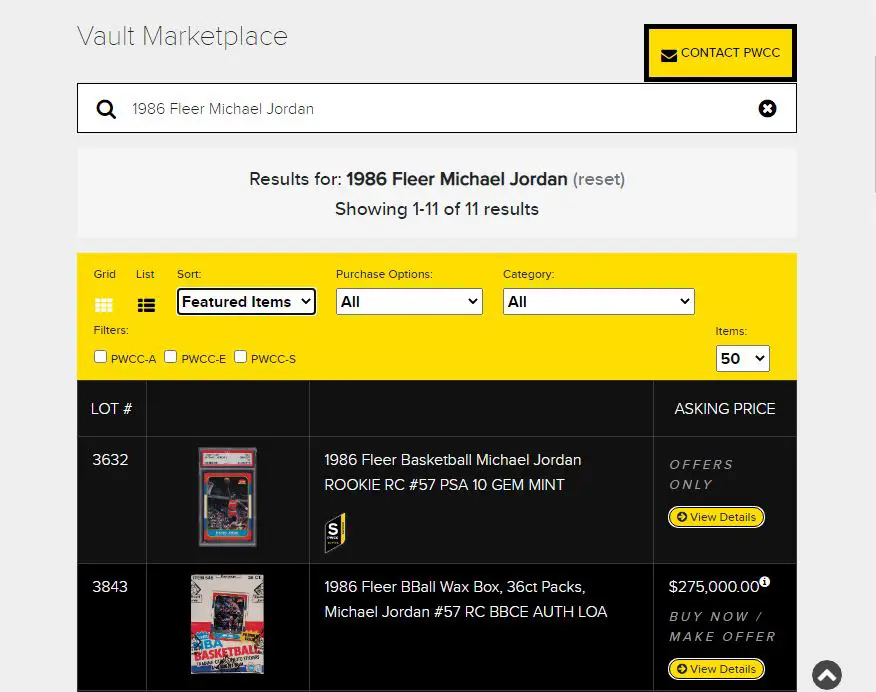Open the Category dropdown
876x692 pixels.
coord(598,302)
